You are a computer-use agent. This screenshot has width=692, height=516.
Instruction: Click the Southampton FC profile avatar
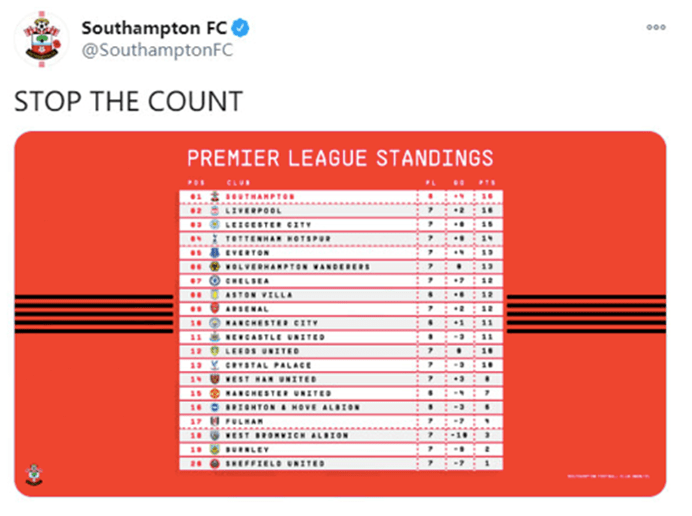(x=41, y=40)
